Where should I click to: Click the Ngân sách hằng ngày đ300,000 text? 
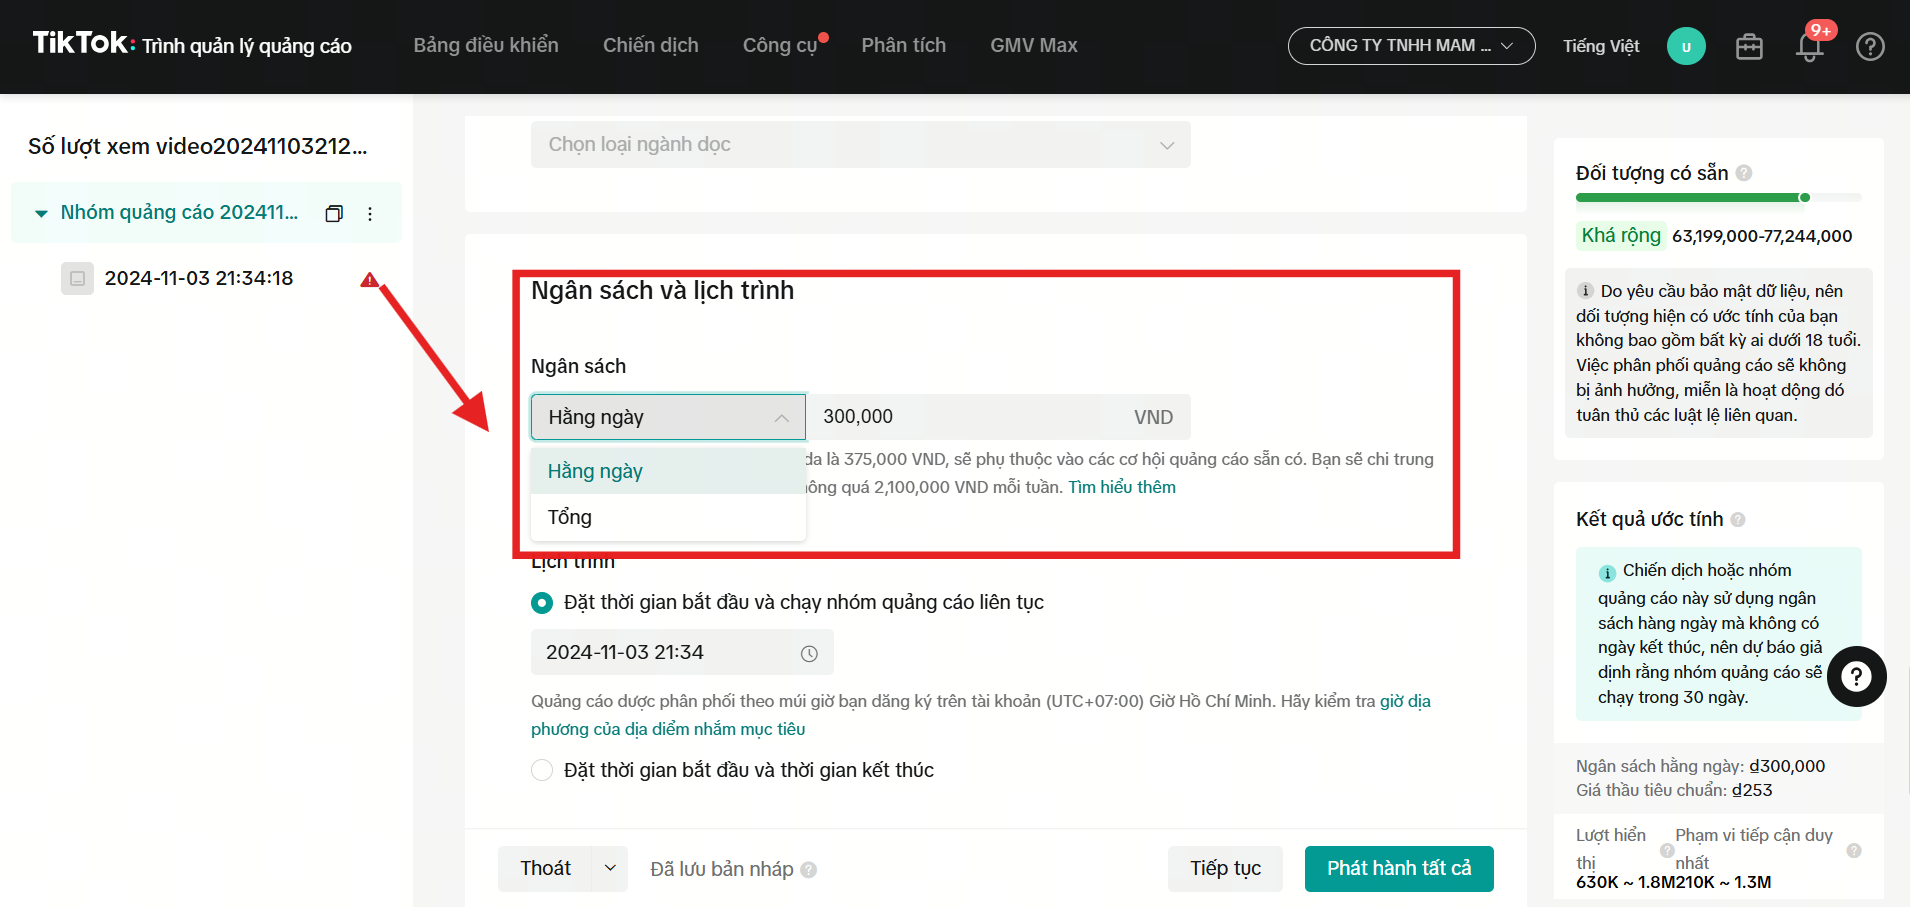(x=1700, y=766)
